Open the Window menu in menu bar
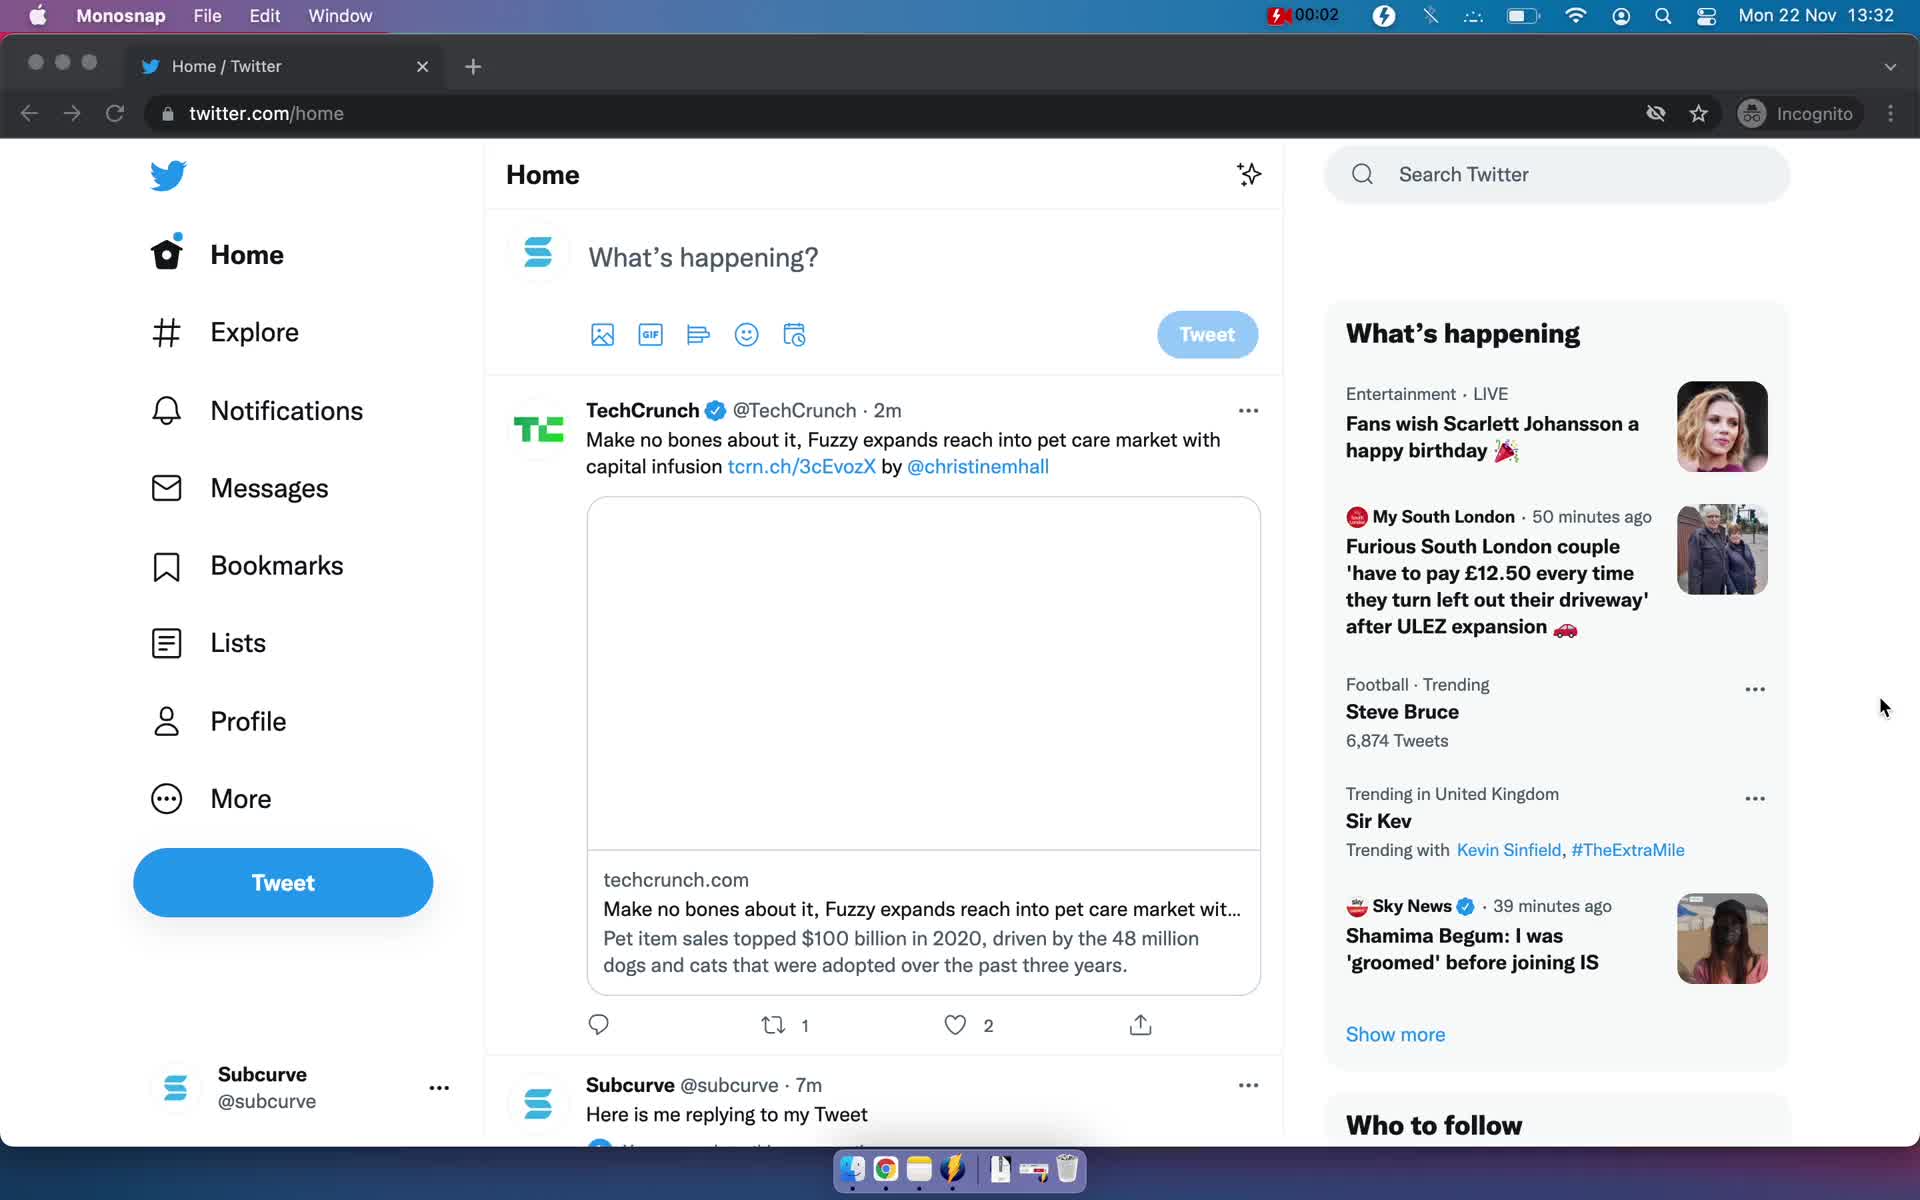This screenshot has height=1200, width=1920. pyautogui.click(x=340, y=16)
